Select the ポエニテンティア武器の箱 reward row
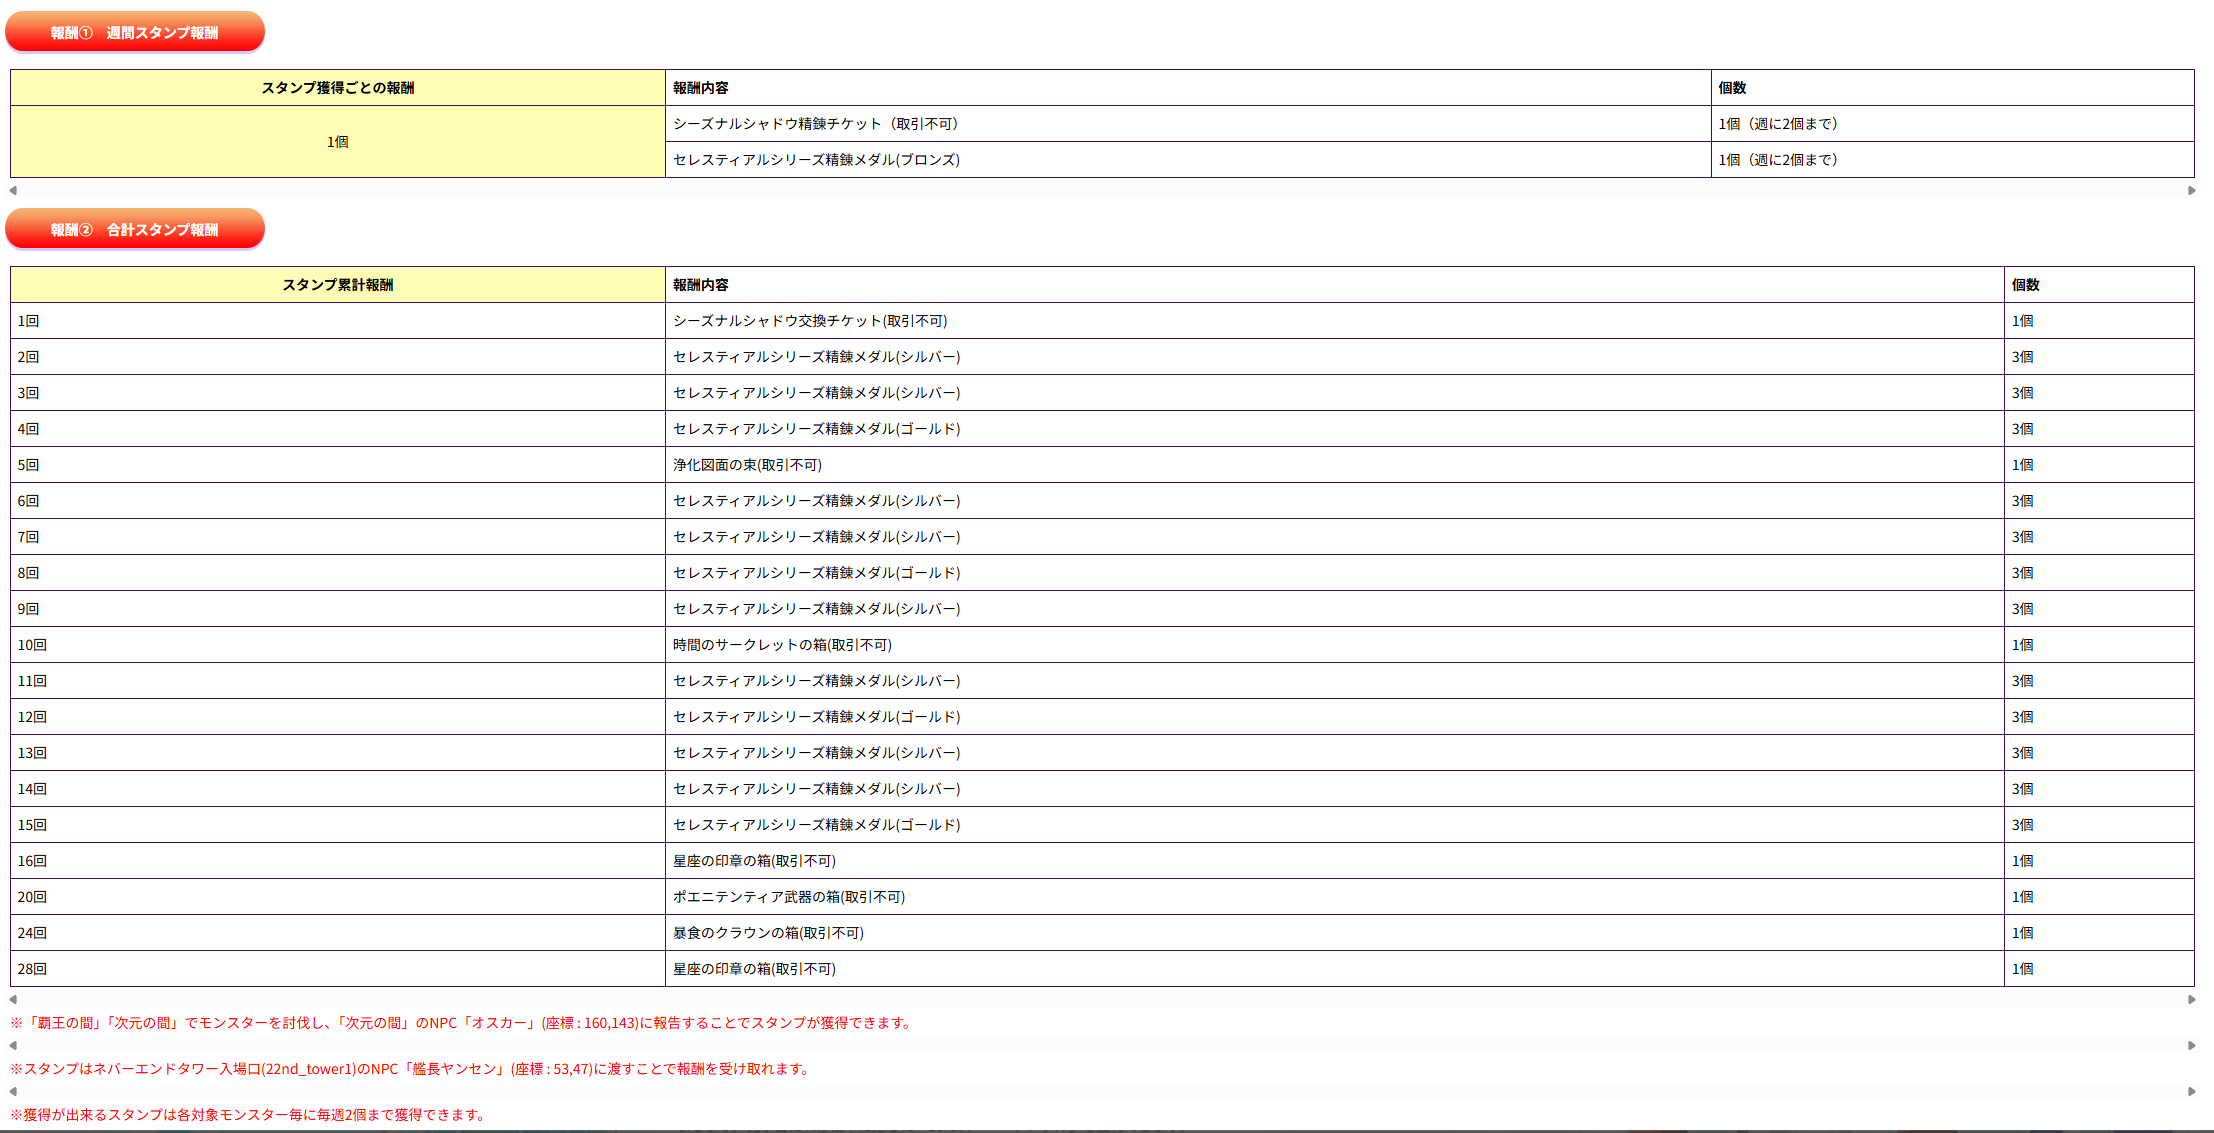 point(788,897)
